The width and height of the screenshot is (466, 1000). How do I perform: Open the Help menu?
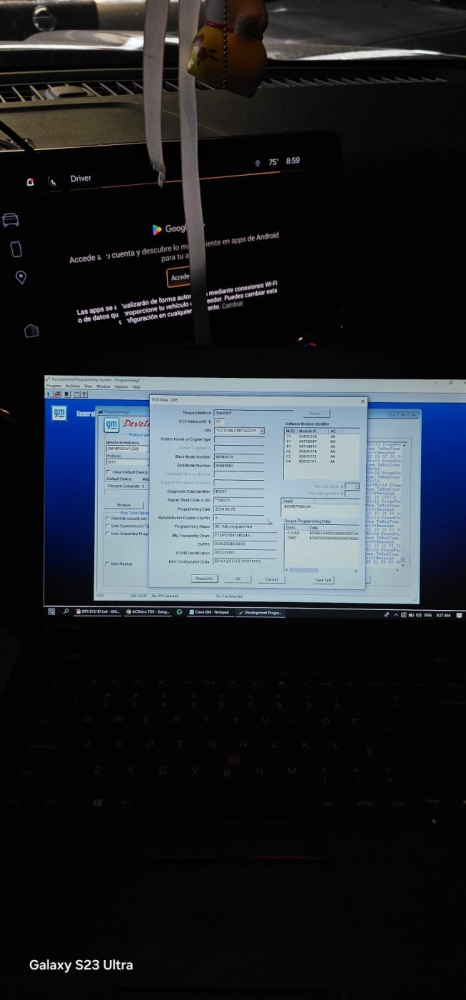coord(136,386)
